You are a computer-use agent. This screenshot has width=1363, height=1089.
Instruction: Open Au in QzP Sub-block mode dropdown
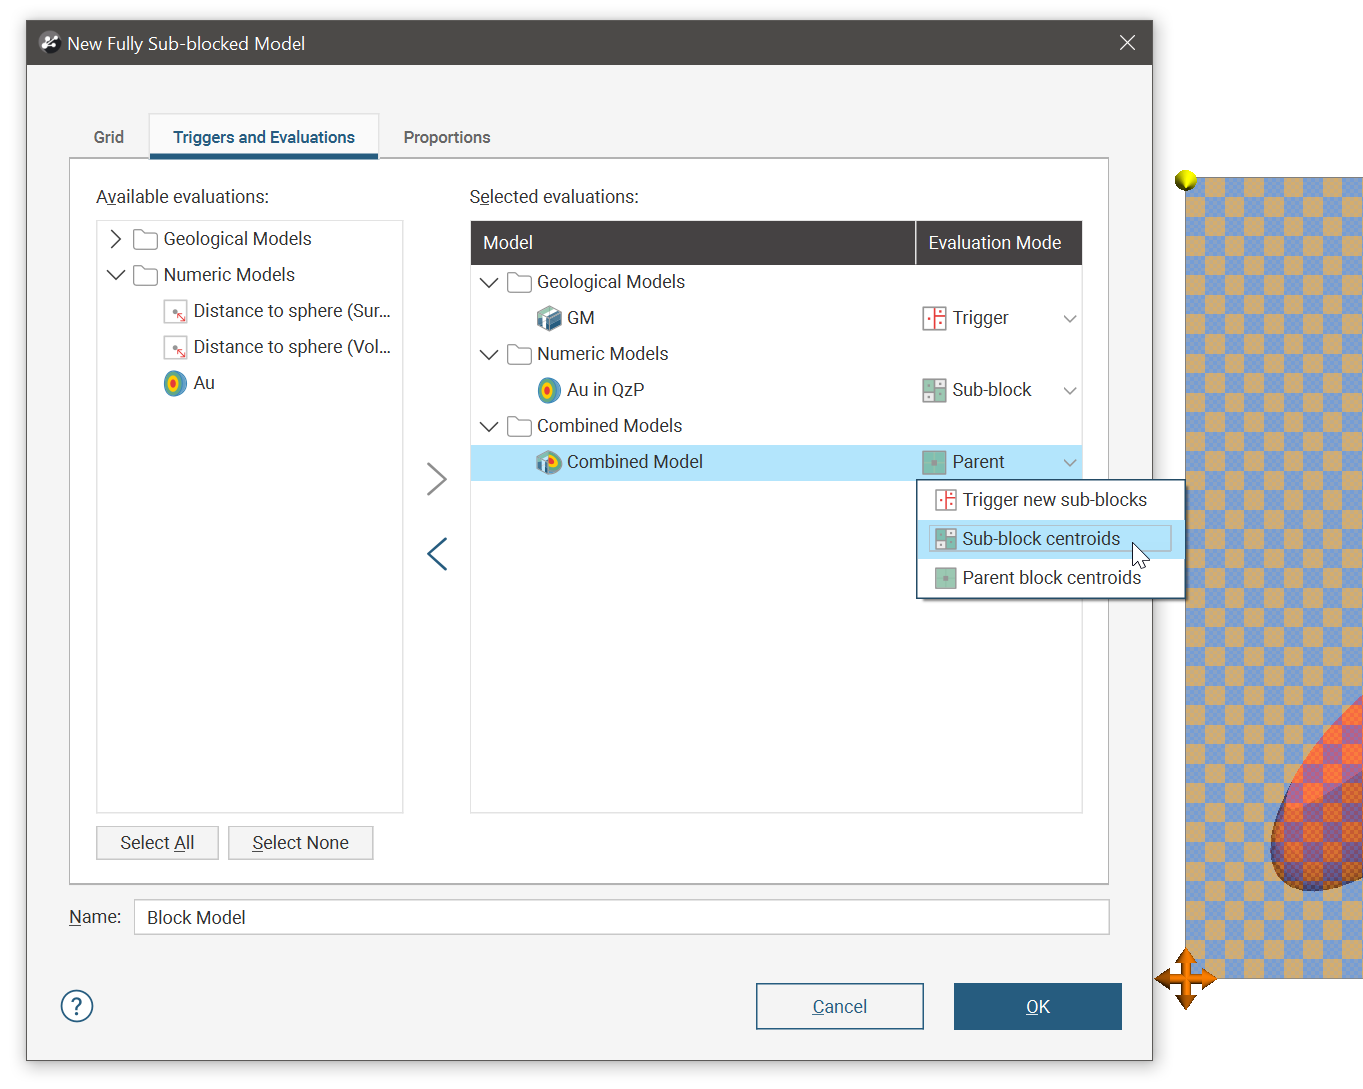tap(1069, 391)
